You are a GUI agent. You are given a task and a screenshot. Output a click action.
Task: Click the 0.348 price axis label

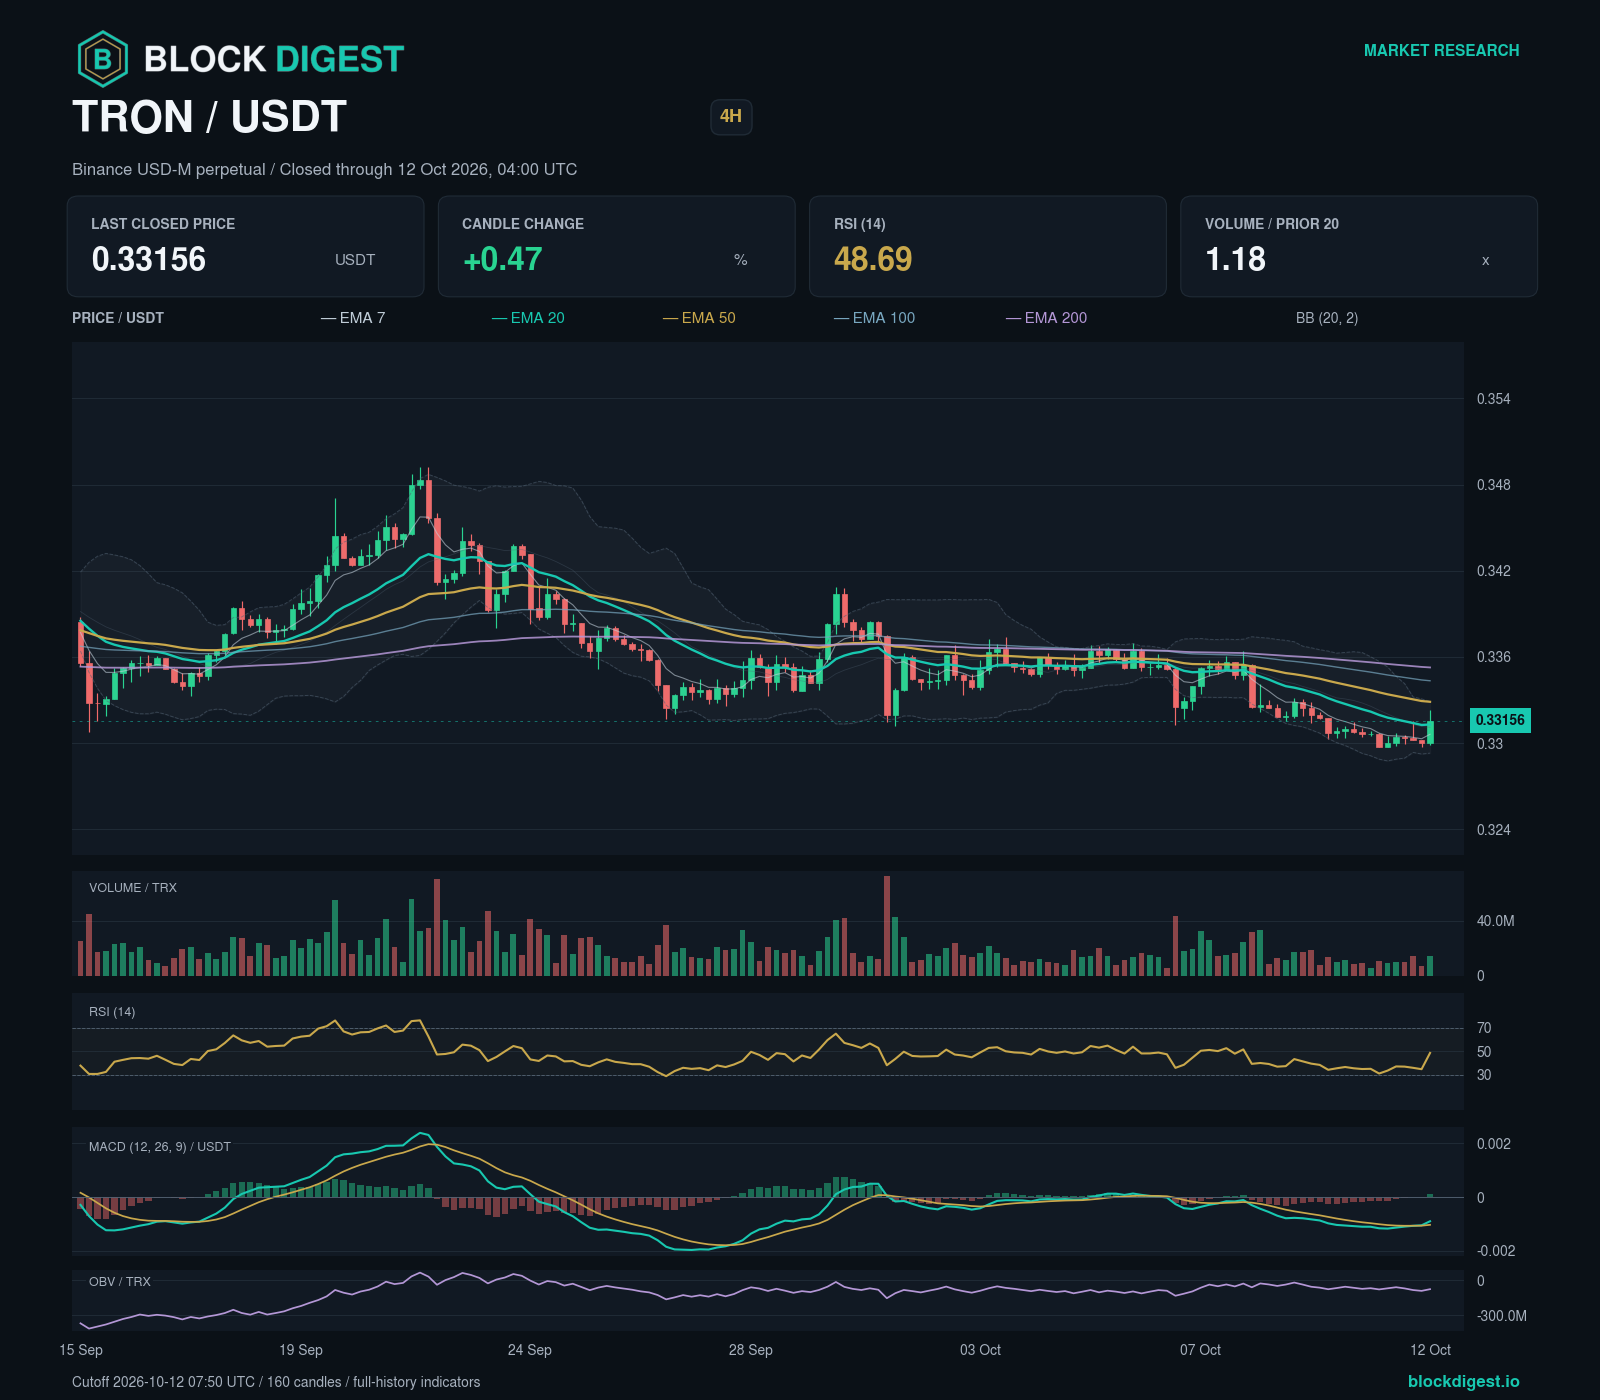pos(1494,485)
